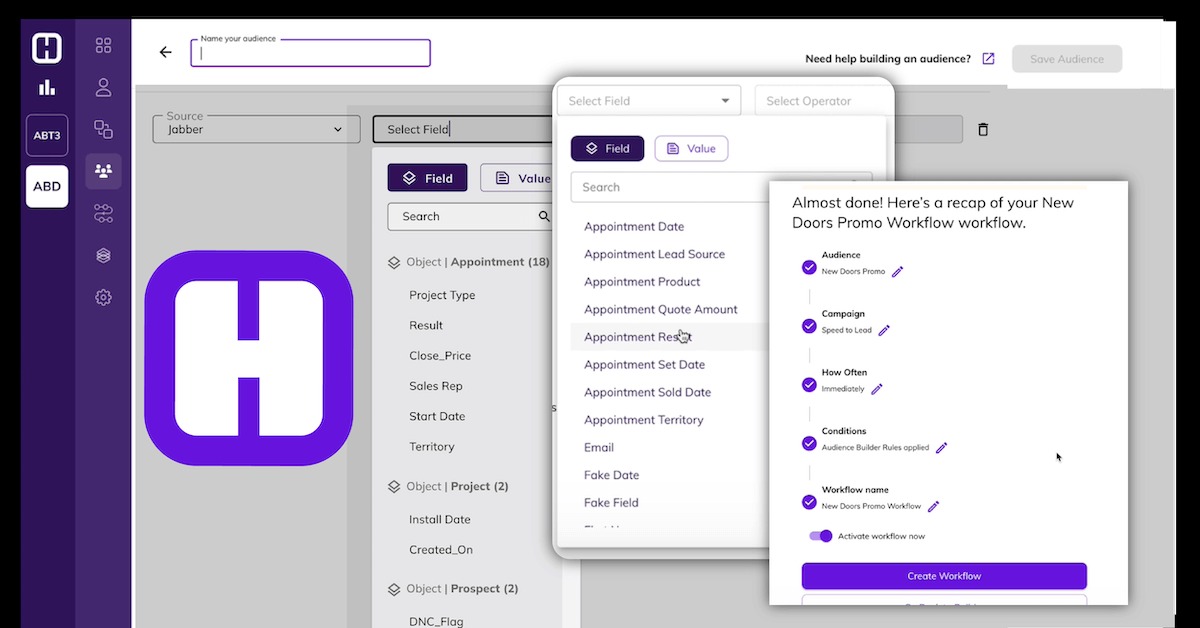Viewport: 1200px width, 628px height.
Task: Open the Source dropdown showing Jabber
Action: tap(256, 129)
